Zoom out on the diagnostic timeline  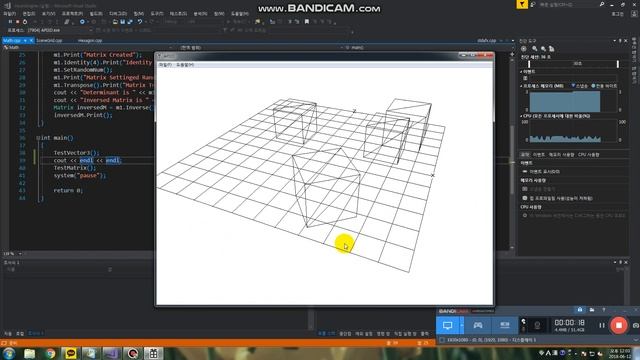click(543, 49)
